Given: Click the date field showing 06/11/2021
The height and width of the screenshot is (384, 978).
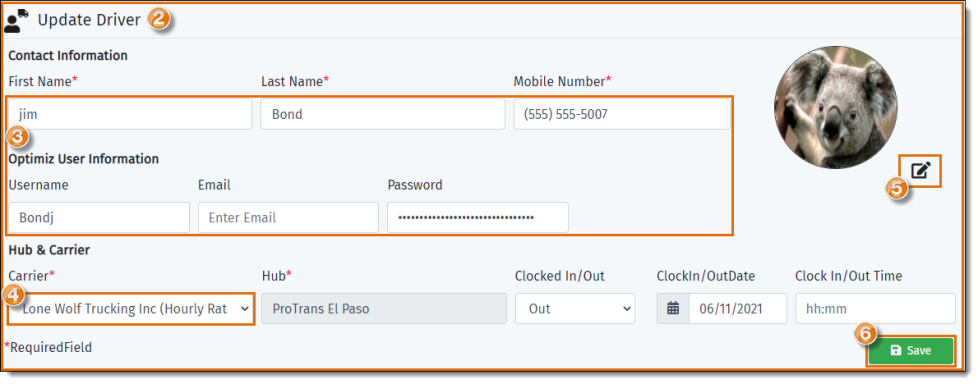Looking at the screenshot, I should [x=738, y=309].
